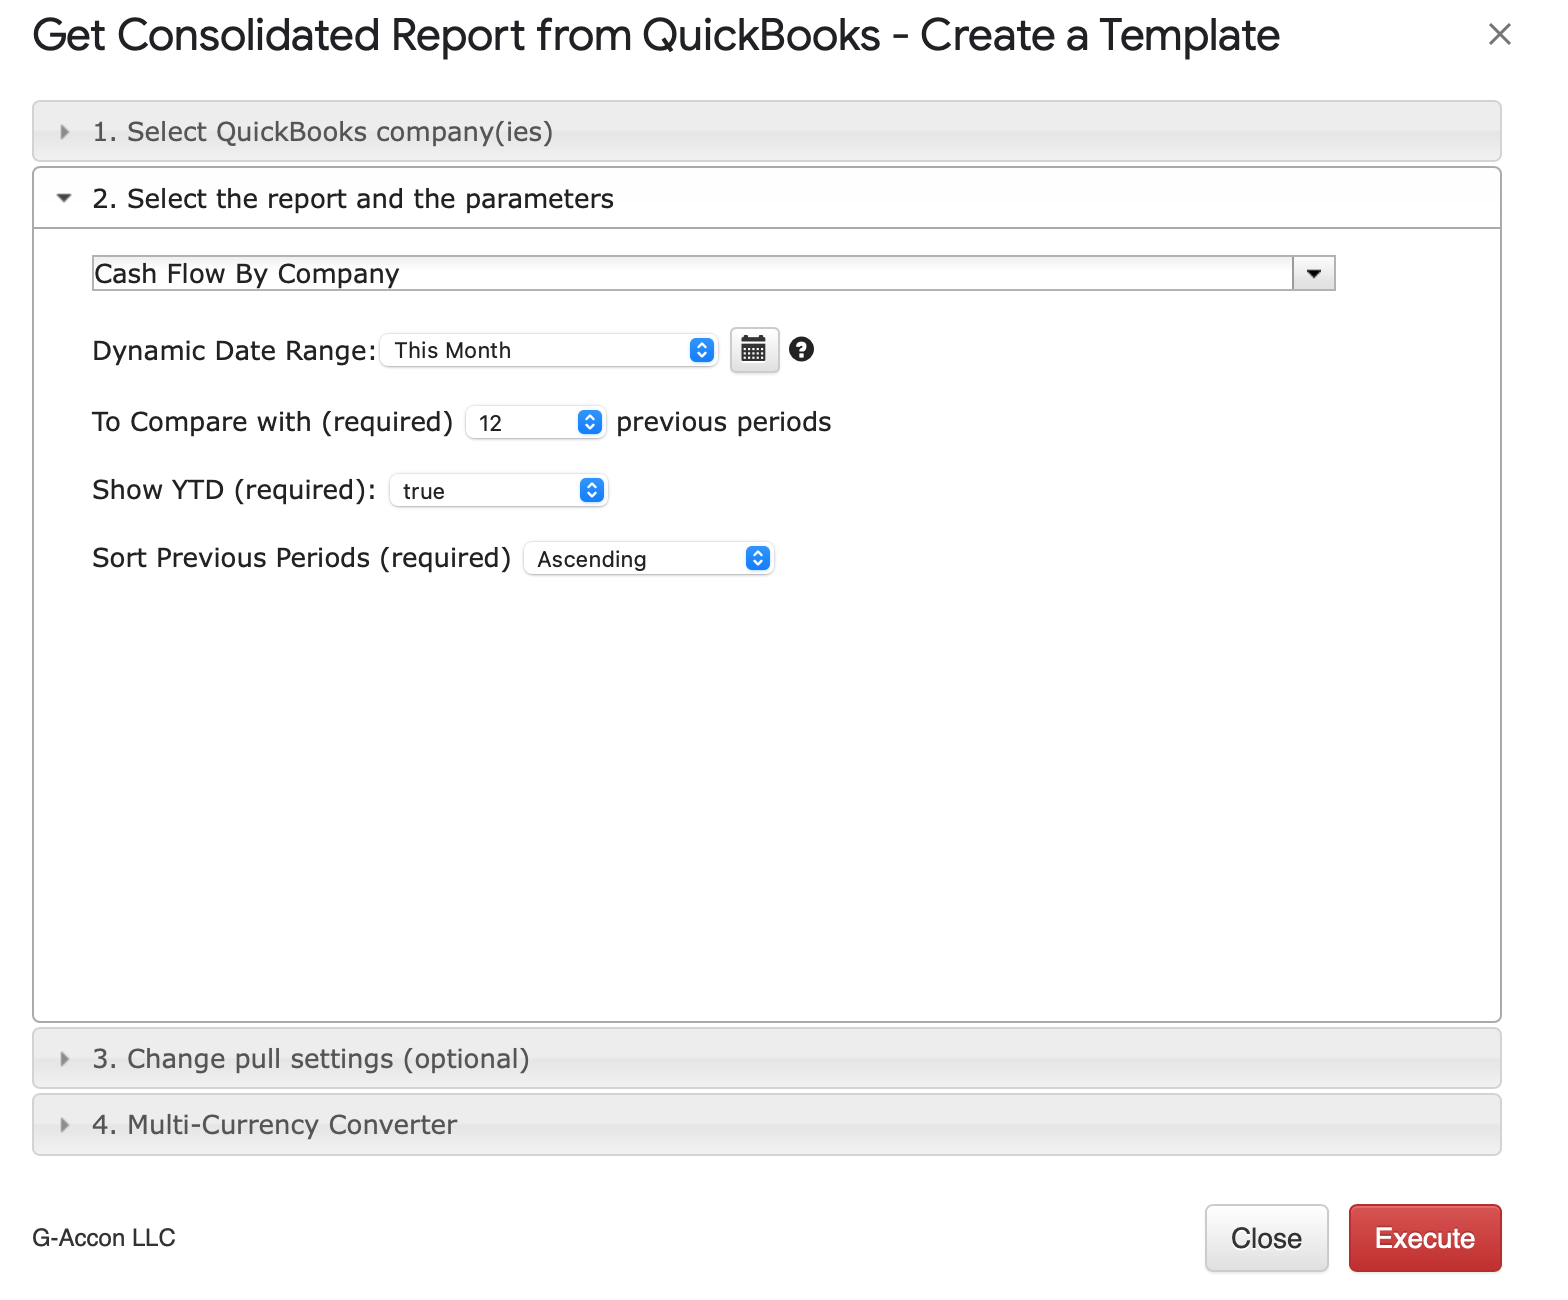Click the Dynamic Date Range label
1568x1300 pixels.
(234, 351)
